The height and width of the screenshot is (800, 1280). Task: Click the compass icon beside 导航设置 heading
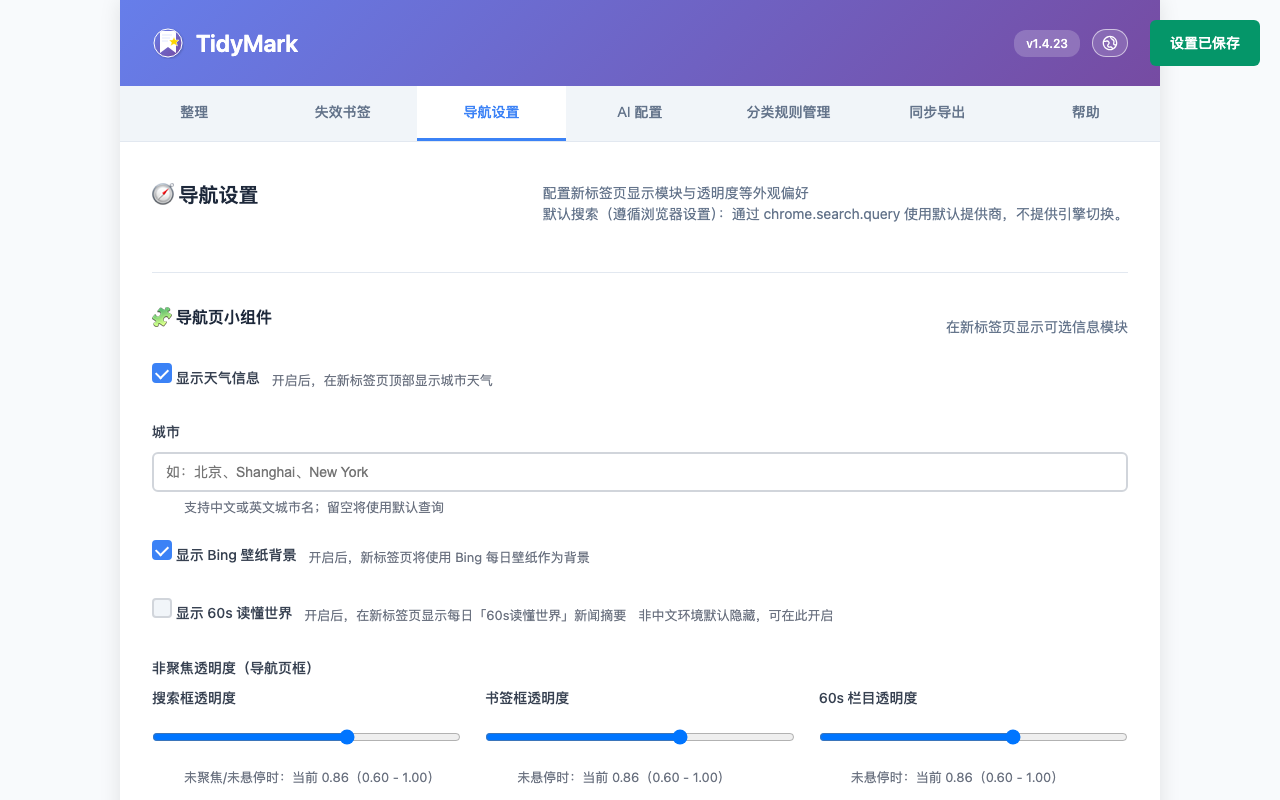tap(163, 194)
